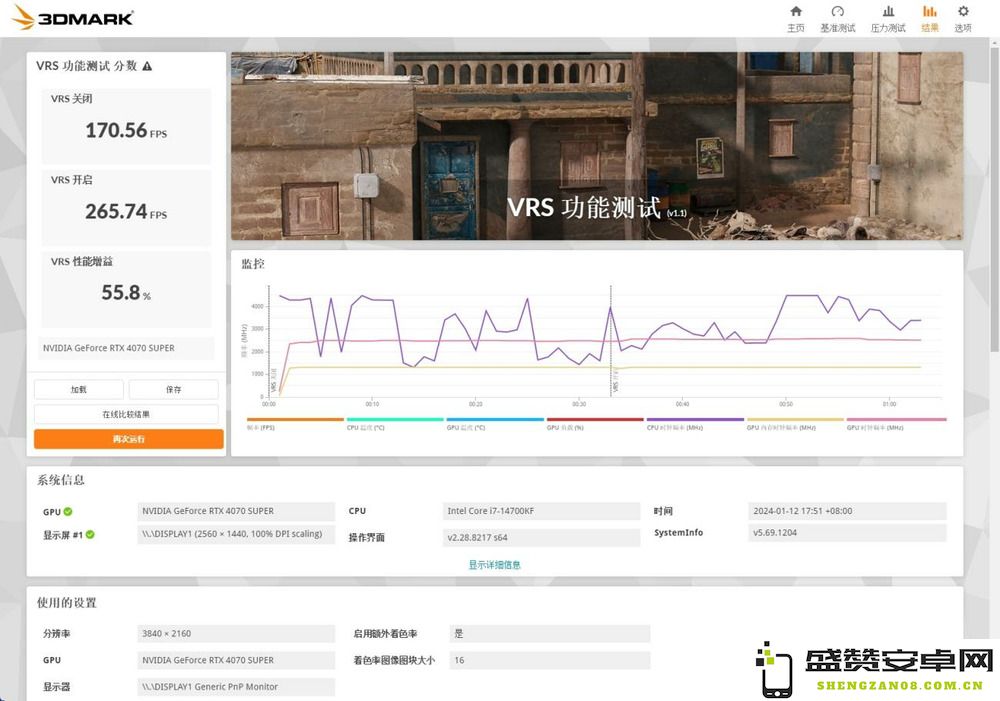Image resolution: width=1000 pixels, height=701 pixels.
Task: Click the \\.\DISPLAY1 Generic PnP Monitor value
Action: [x=236, y=687]
